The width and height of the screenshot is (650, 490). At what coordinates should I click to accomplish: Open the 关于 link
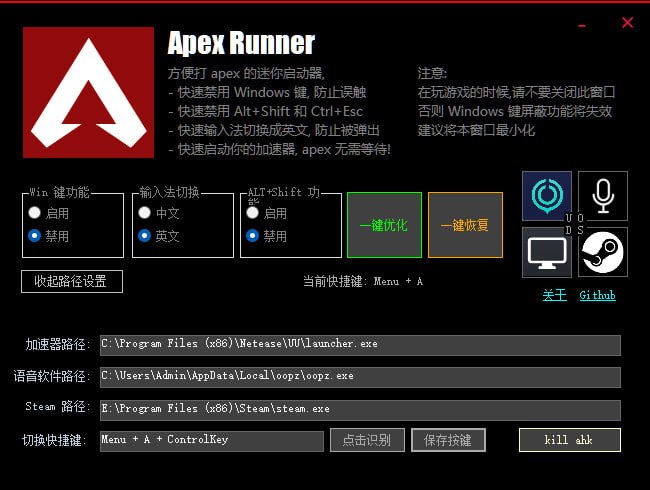click(x=554, y=295)
